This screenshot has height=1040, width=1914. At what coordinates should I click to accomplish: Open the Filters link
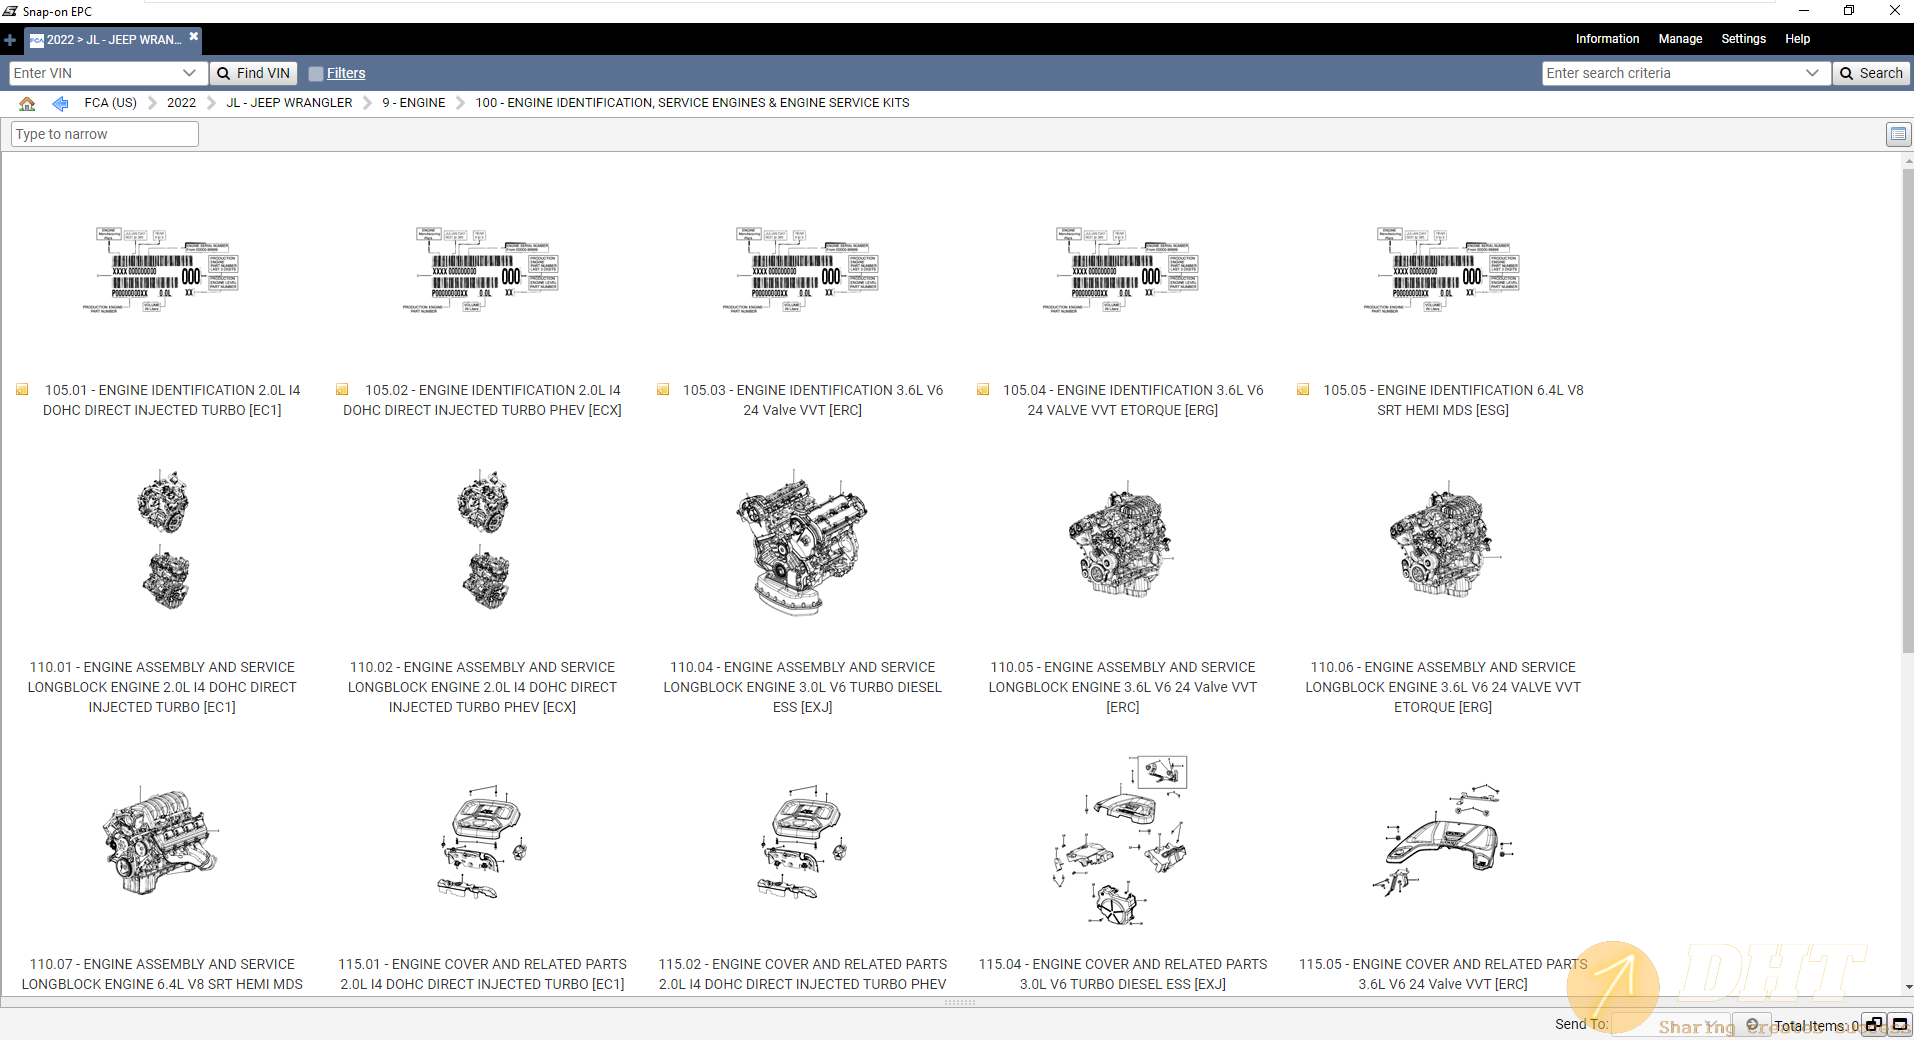346,73
